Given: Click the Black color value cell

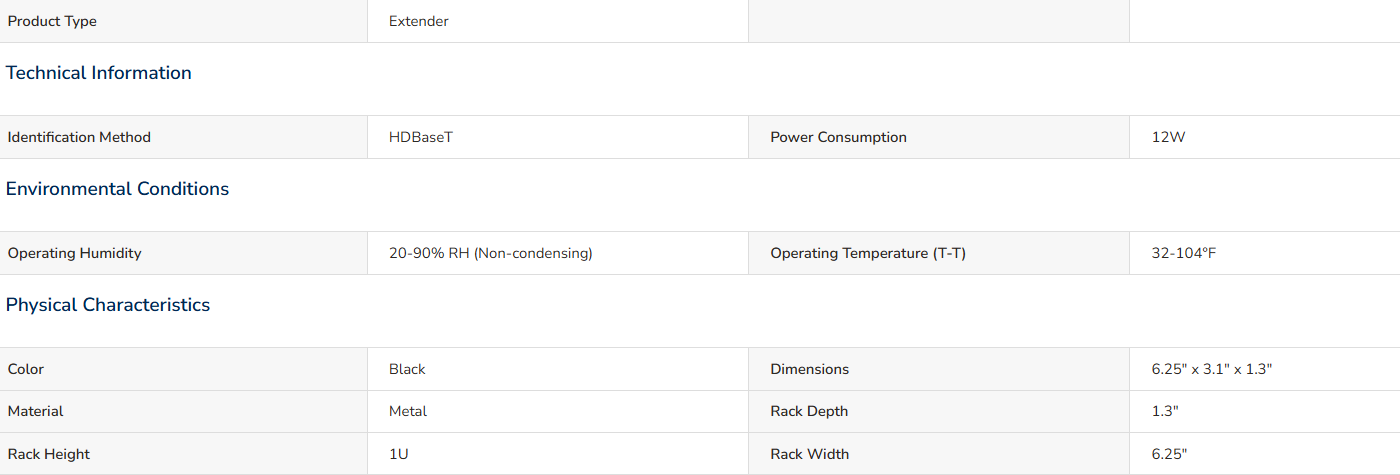Looking at the screenshot, I should pos(558,369).
